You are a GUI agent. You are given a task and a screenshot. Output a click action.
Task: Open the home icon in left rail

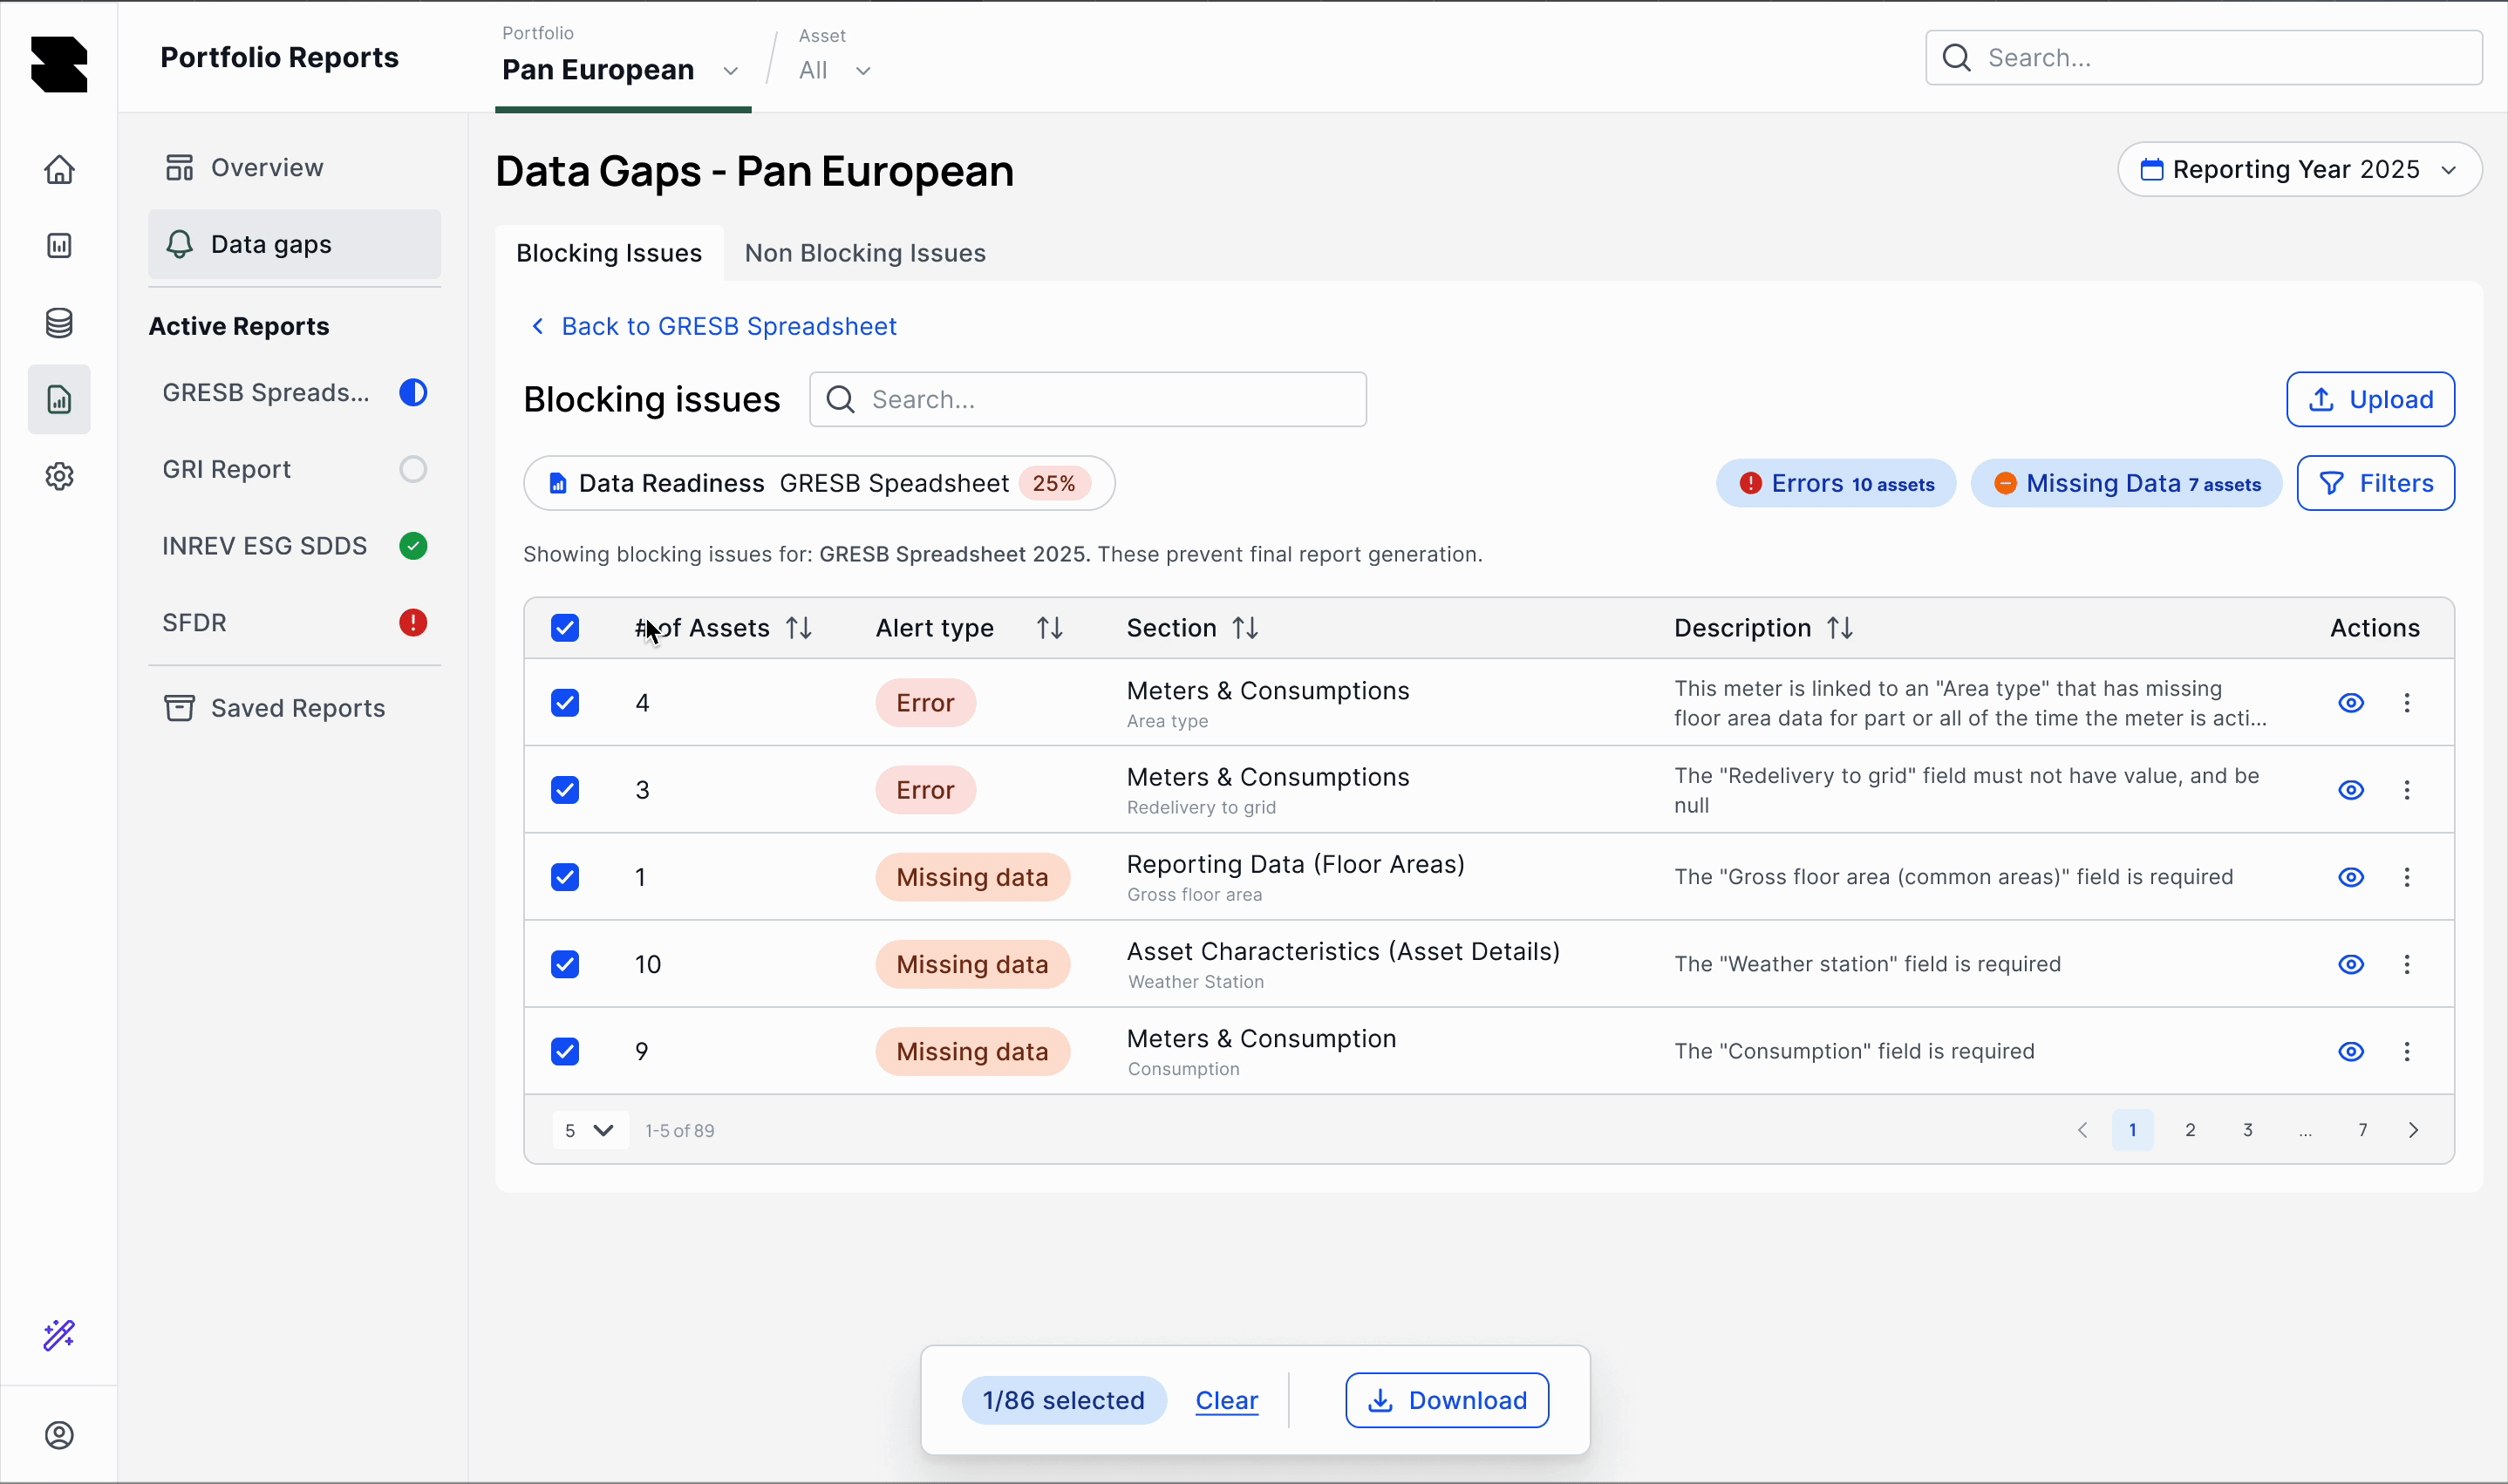pos(59,169)
